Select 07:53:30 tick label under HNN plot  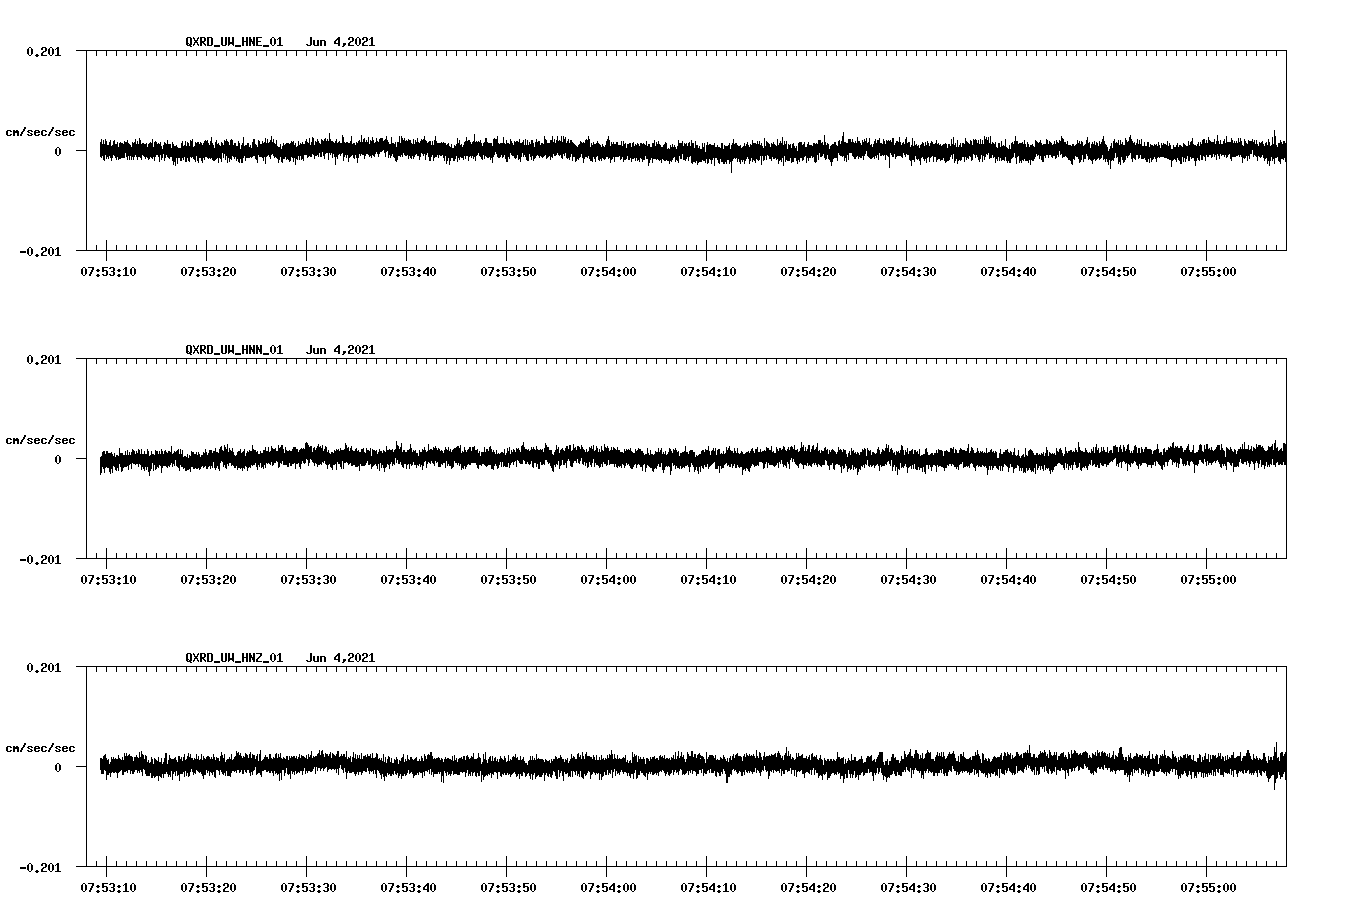[x=308, y=579]
